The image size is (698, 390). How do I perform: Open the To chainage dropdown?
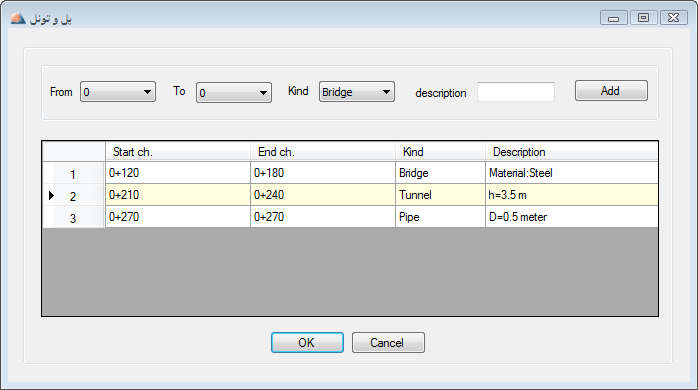tap(234, 93)
